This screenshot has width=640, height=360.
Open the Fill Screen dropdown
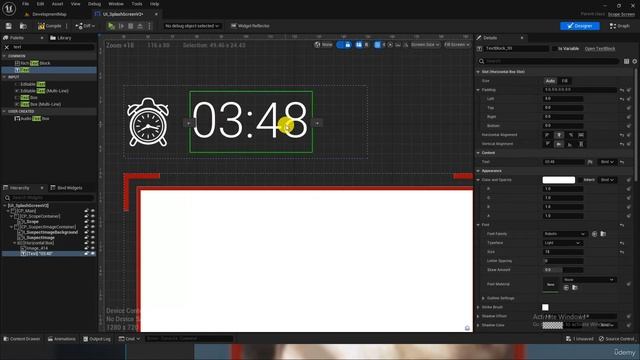[x=456, y=45]
